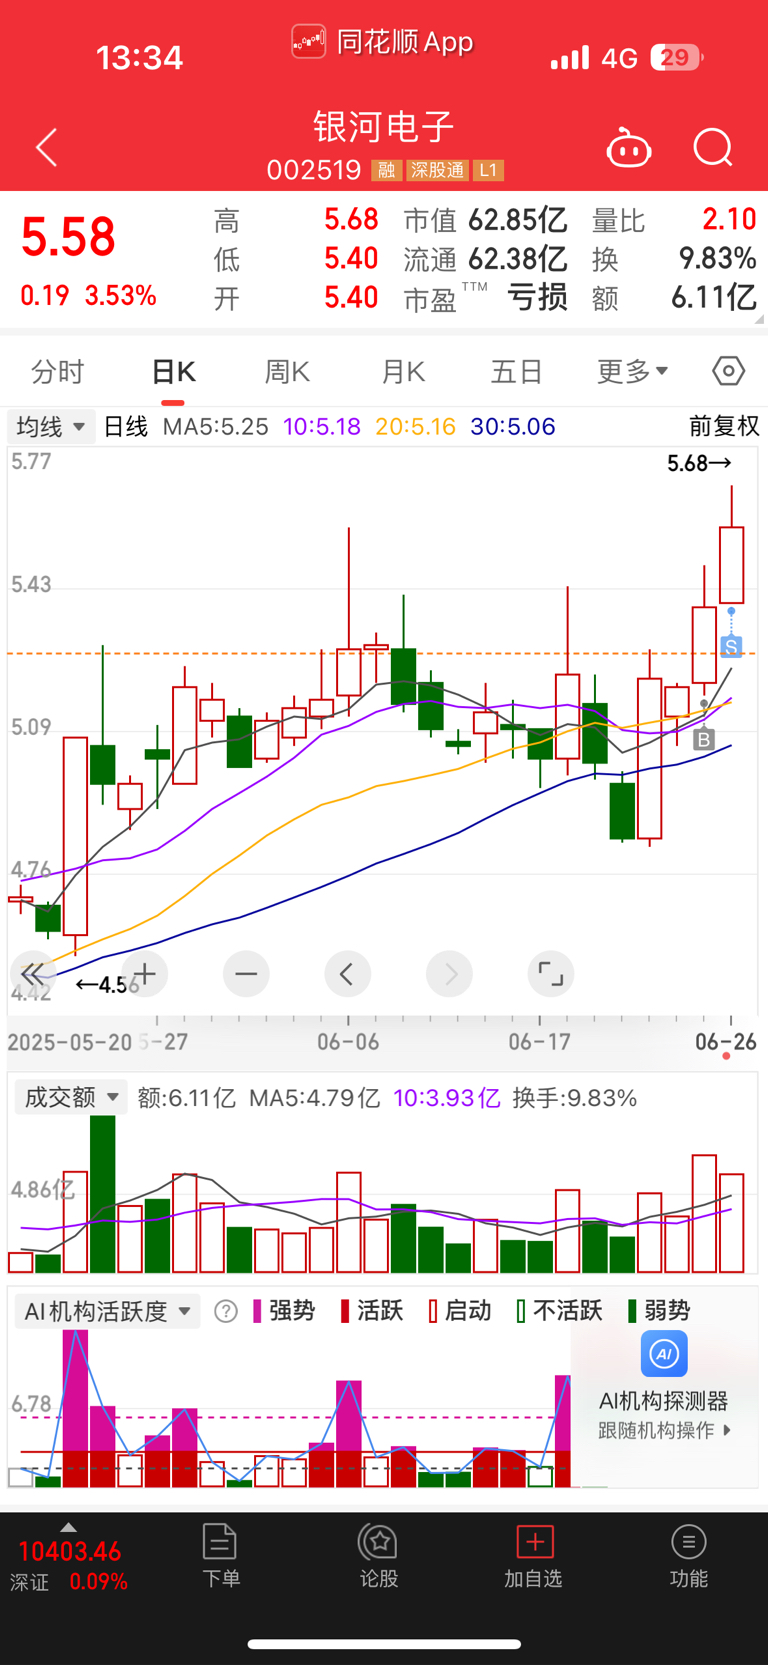
Task: Tap the 活跃 legend item
Action: (372, 1311)
